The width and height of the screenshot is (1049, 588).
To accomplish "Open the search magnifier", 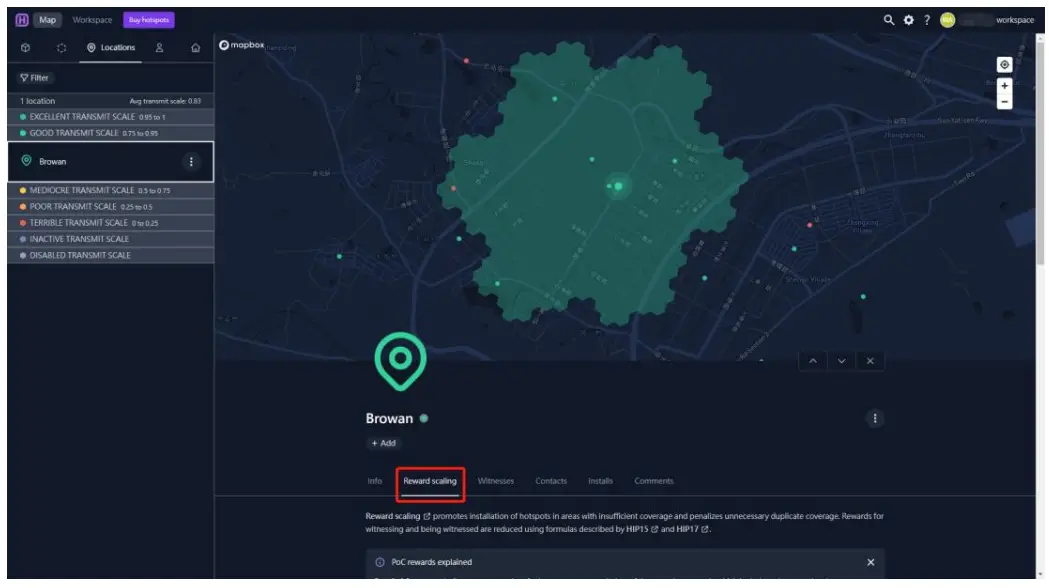I will [888, 20].
